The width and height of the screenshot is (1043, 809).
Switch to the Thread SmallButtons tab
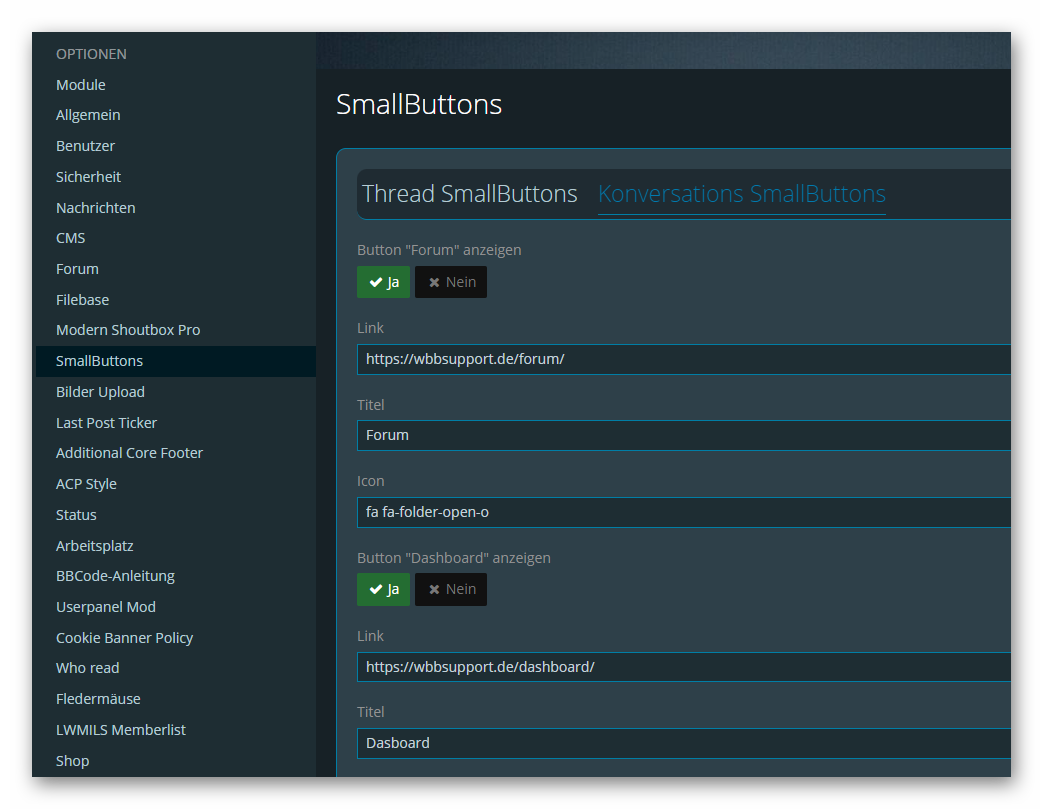tap(469, 194)
